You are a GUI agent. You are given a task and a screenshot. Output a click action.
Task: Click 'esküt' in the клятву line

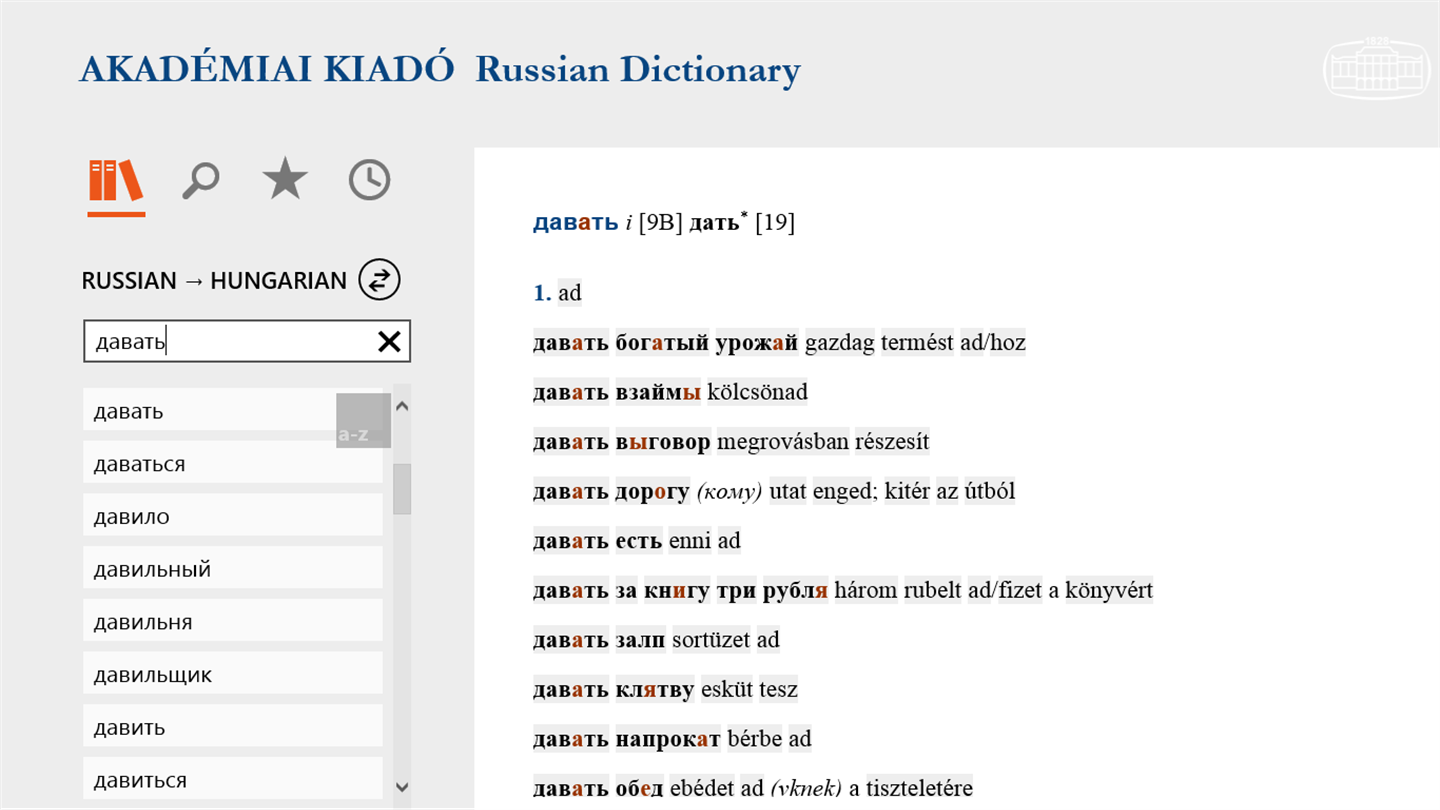727,689
